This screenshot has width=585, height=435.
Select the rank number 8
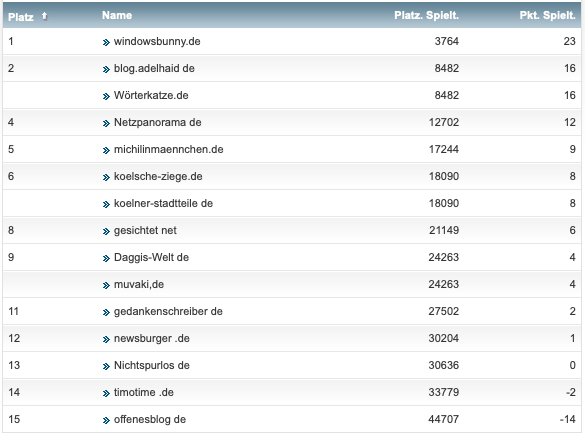pos(11,230)
